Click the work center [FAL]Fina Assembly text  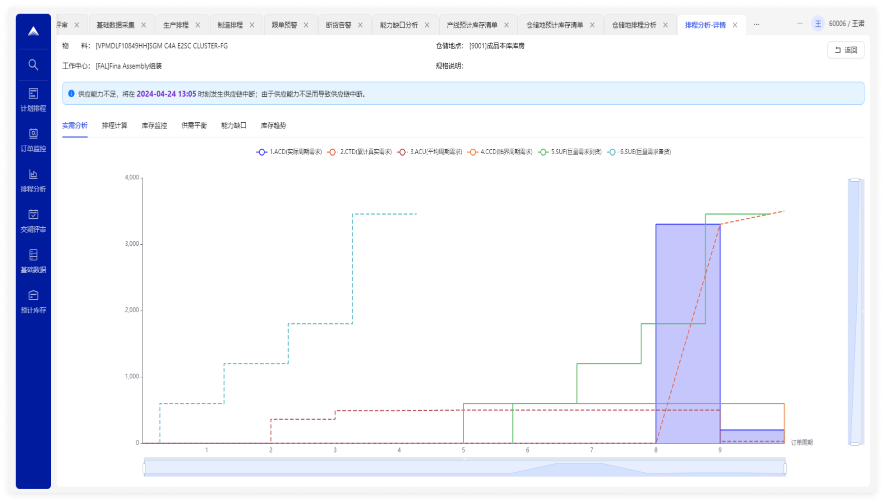pos(128,66)
